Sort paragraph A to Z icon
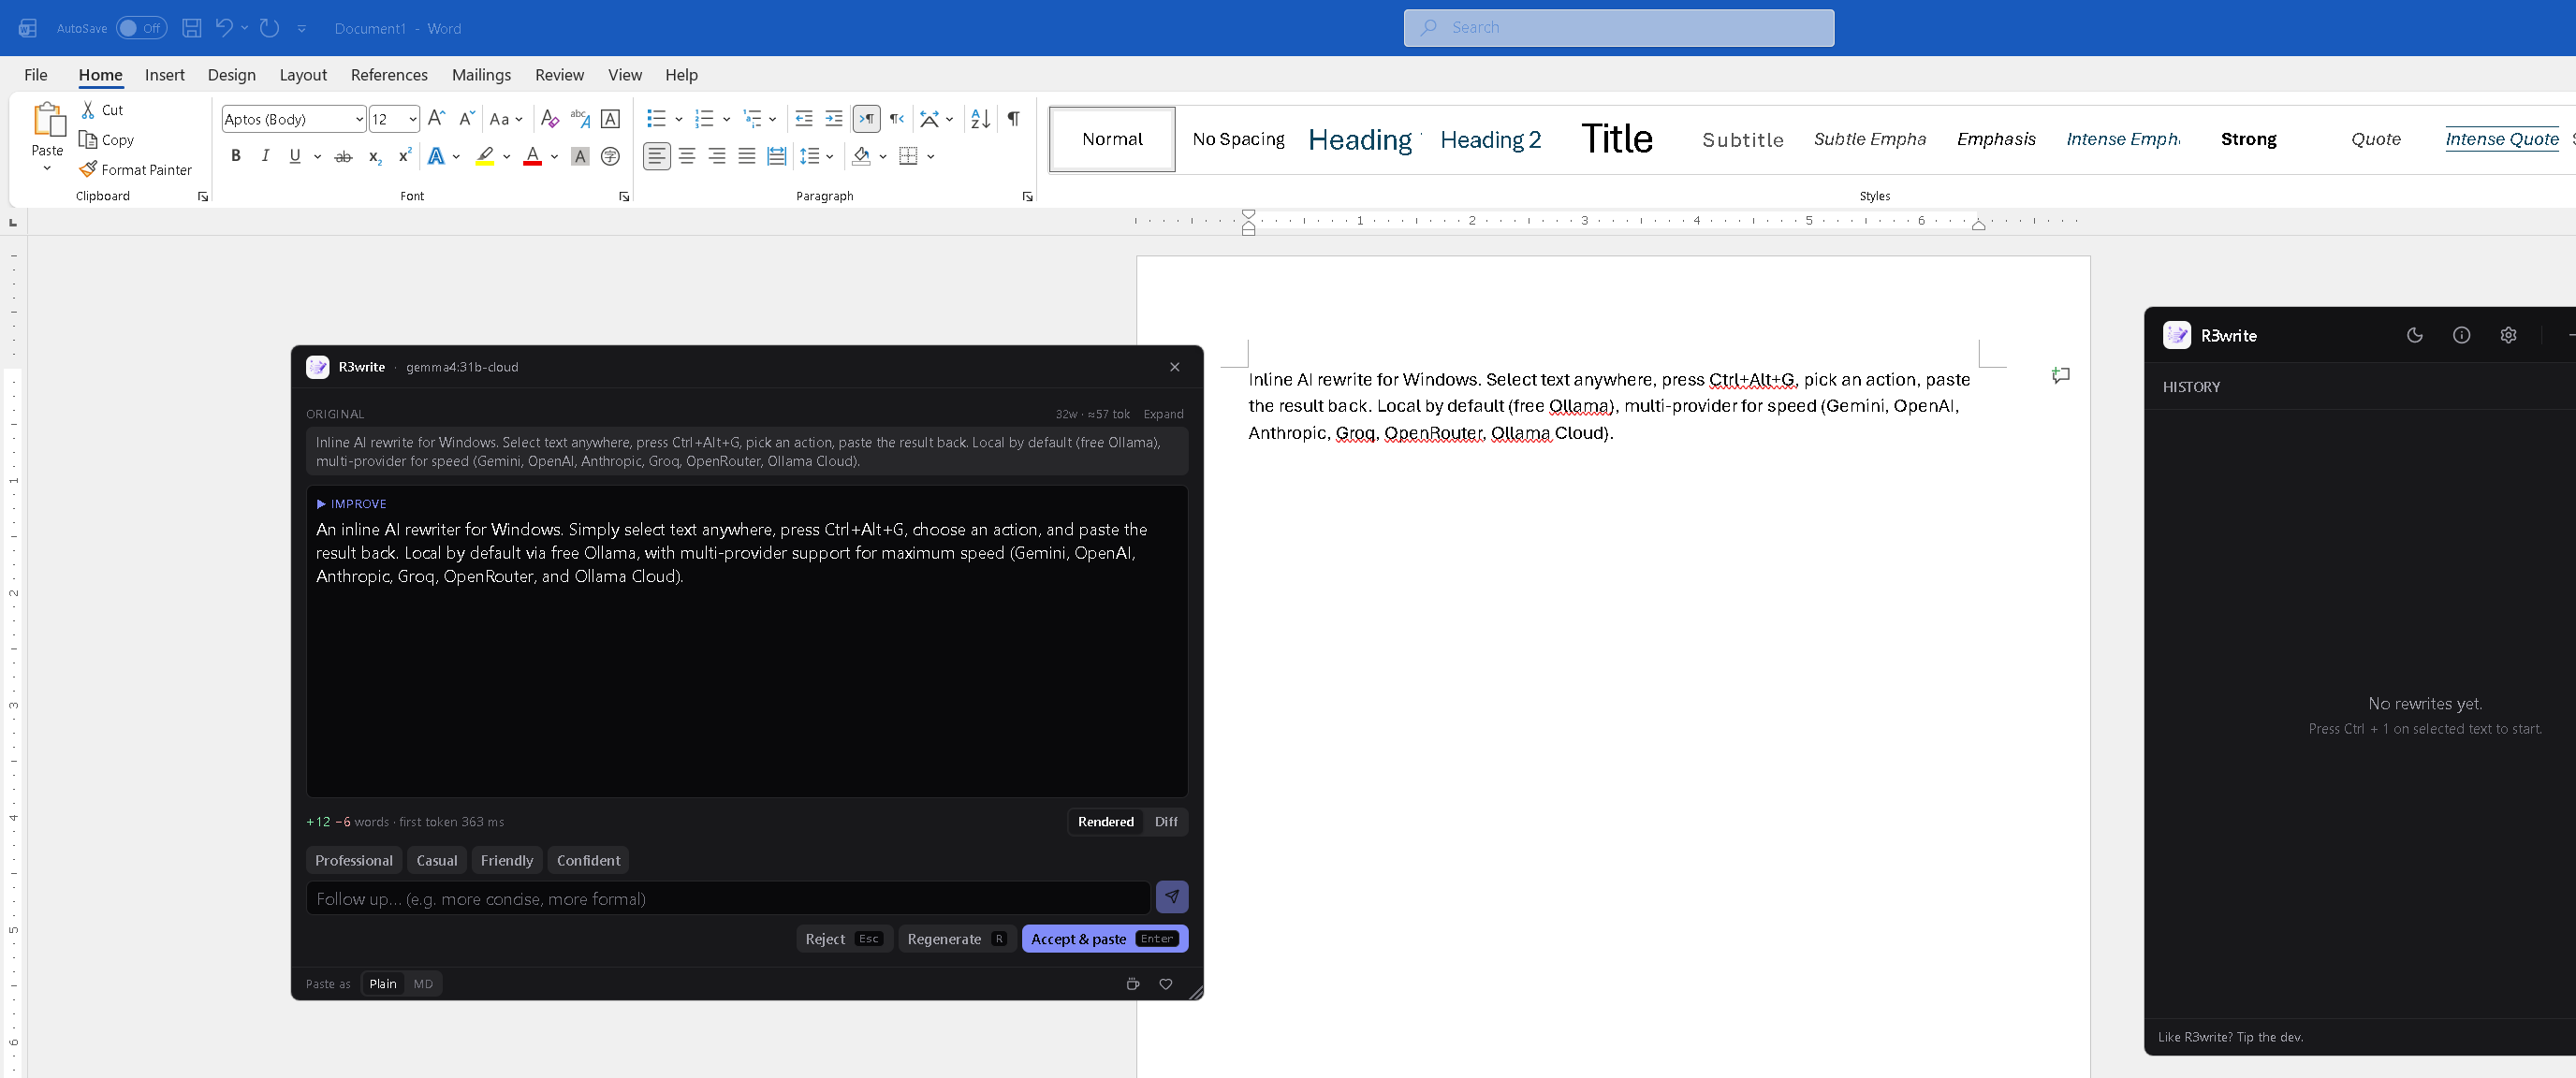This screenshot has width=2576, height=1078. [x=980, y=119]
